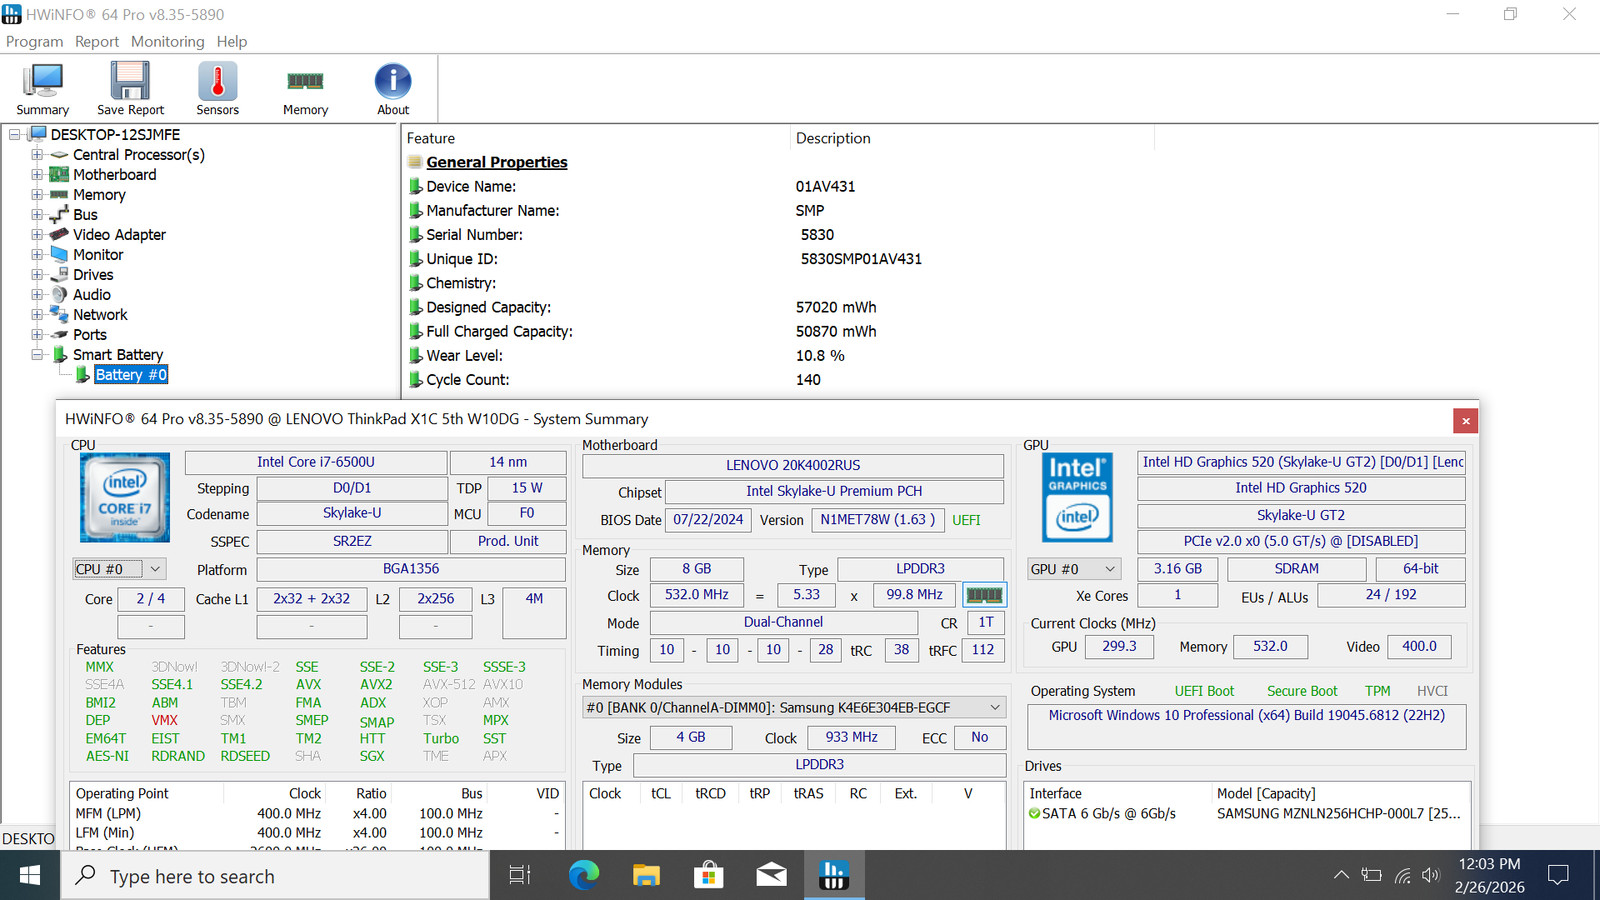Open Task View on the taskbar

(x=520, y=876)
